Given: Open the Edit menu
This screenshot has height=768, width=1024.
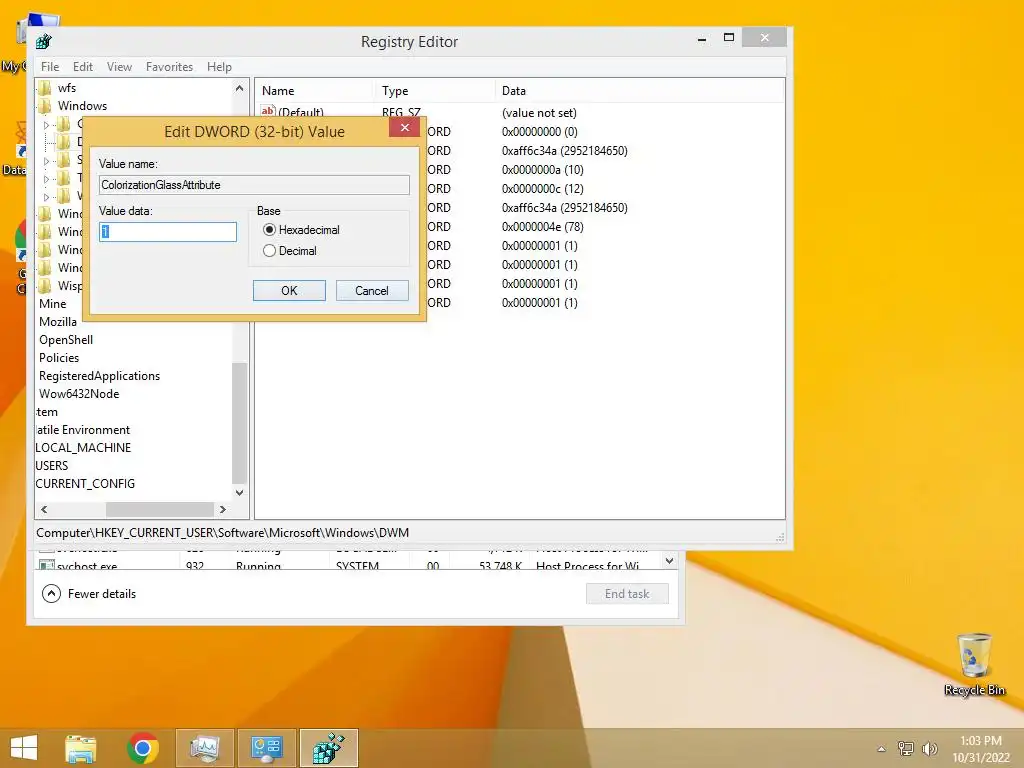Looking at the screenshot, I should coord(83,67).
